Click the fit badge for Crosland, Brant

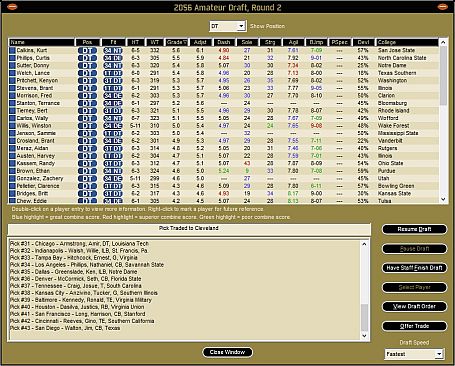[x=113, y=141]
